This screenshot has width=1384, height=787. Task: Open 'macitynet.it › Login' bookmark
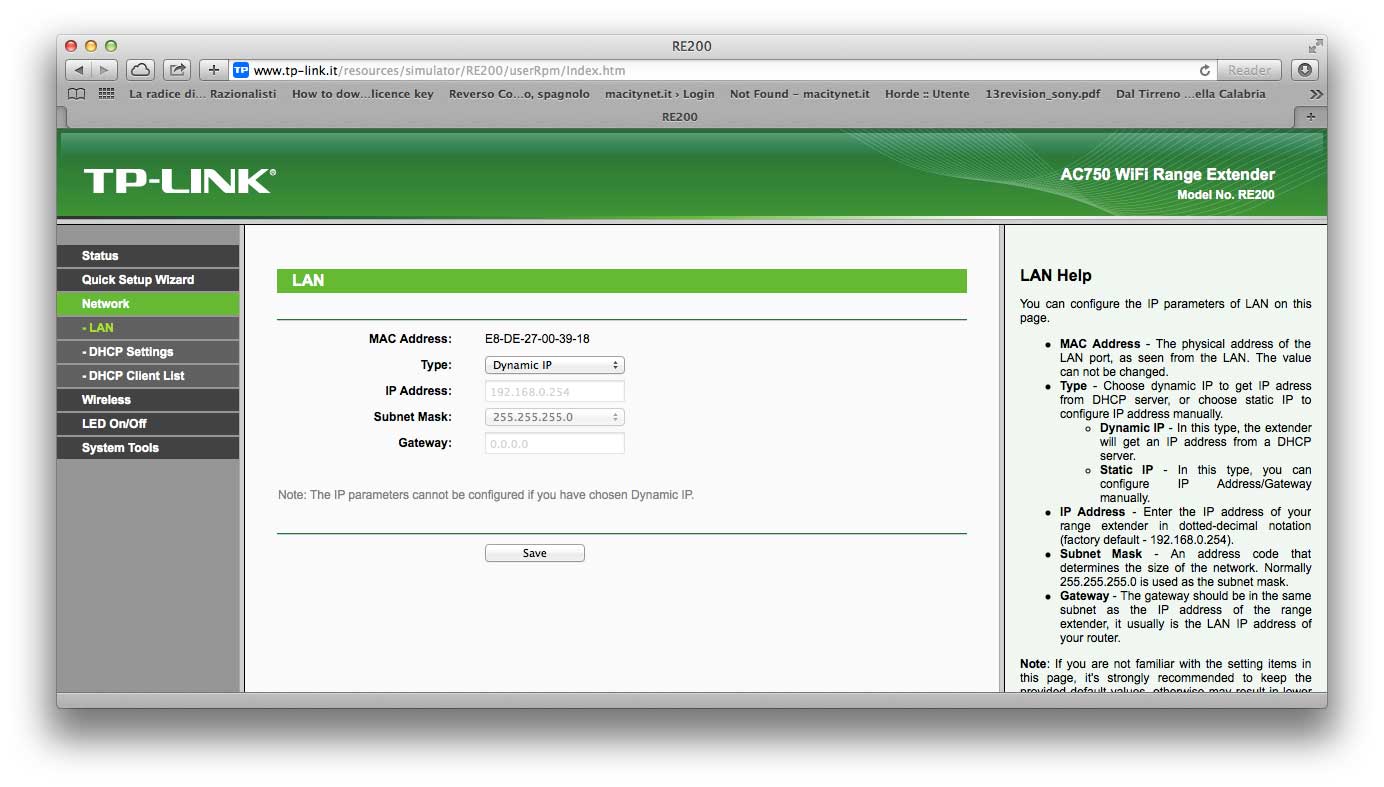(x=660, y=94)
